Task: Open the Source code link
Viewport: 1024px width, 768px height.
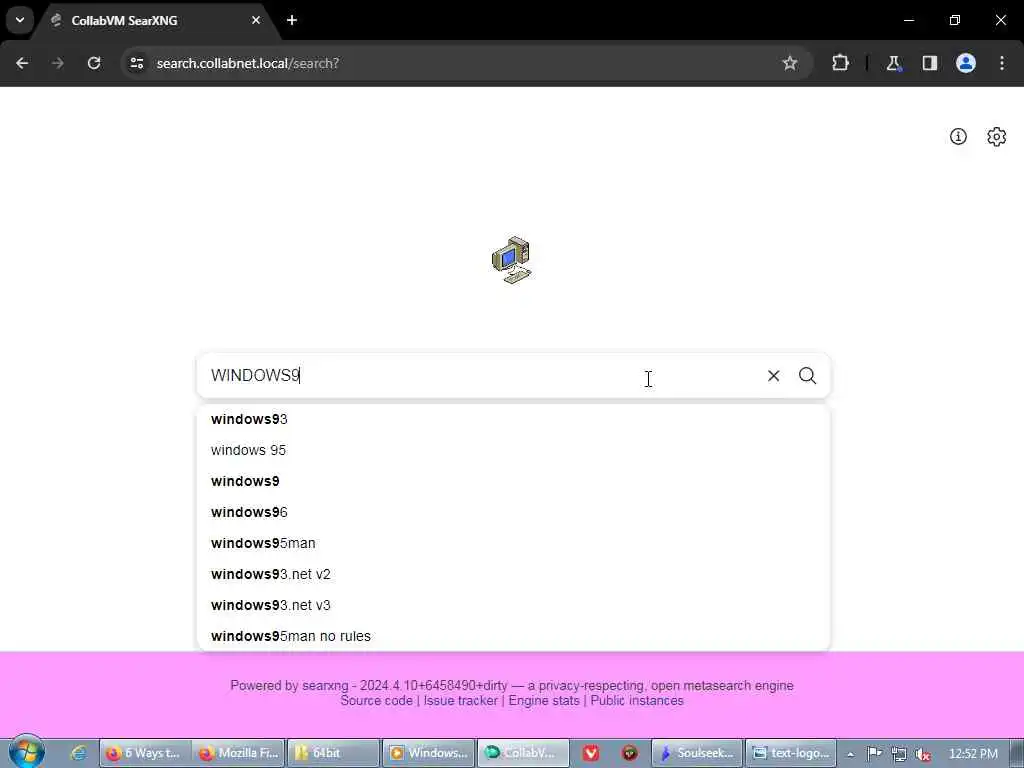Action: pyautogui.click(x=376, y=701)
